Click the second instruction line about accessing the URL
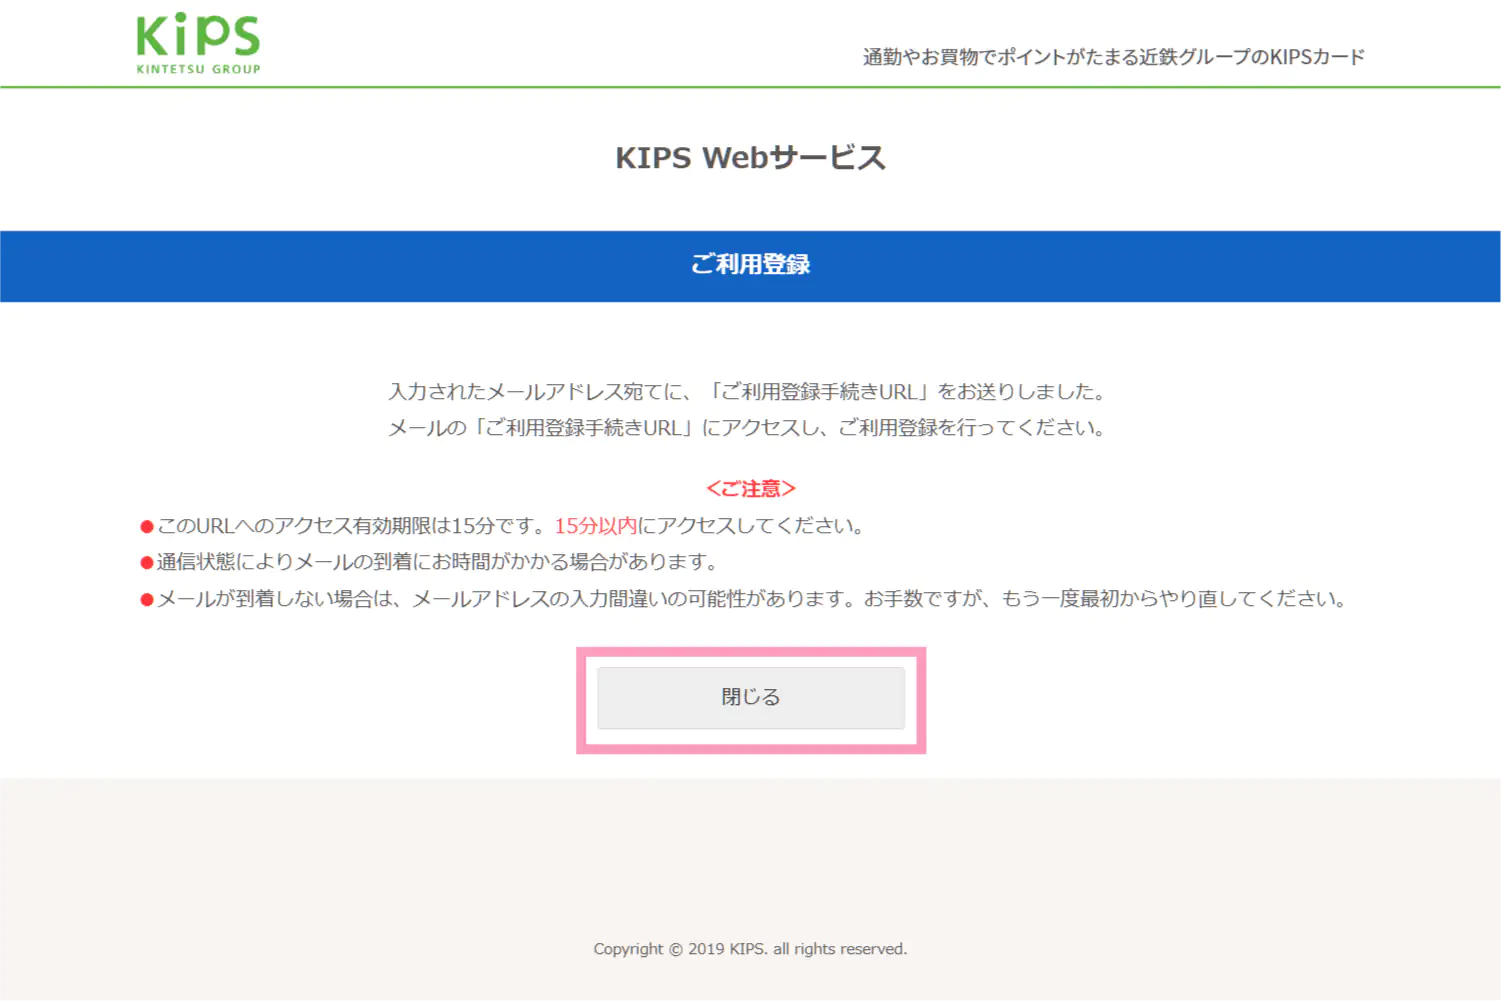 (x=748, y=427)
